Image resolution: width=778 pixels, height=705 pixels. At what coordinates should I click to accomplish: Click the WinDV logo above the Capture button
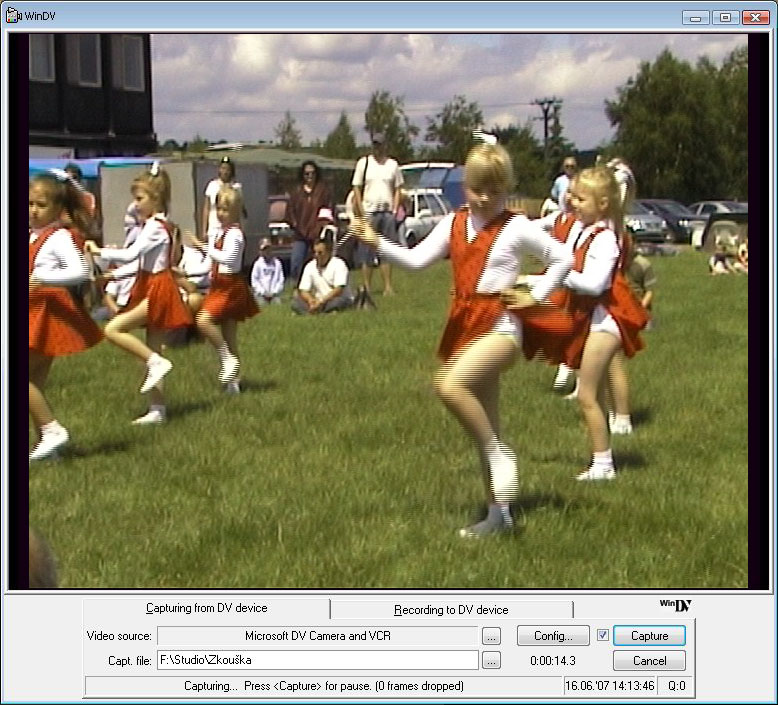pos(675,605)
